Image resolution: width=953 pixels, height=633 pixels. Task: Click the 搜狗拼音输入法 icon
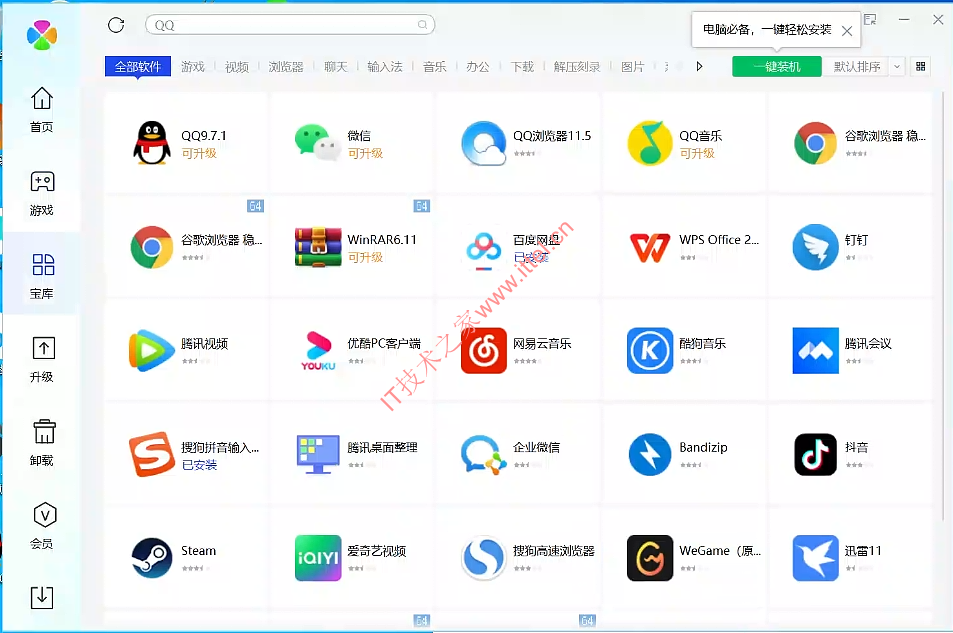pyautogui.click(x=152, y=454)
